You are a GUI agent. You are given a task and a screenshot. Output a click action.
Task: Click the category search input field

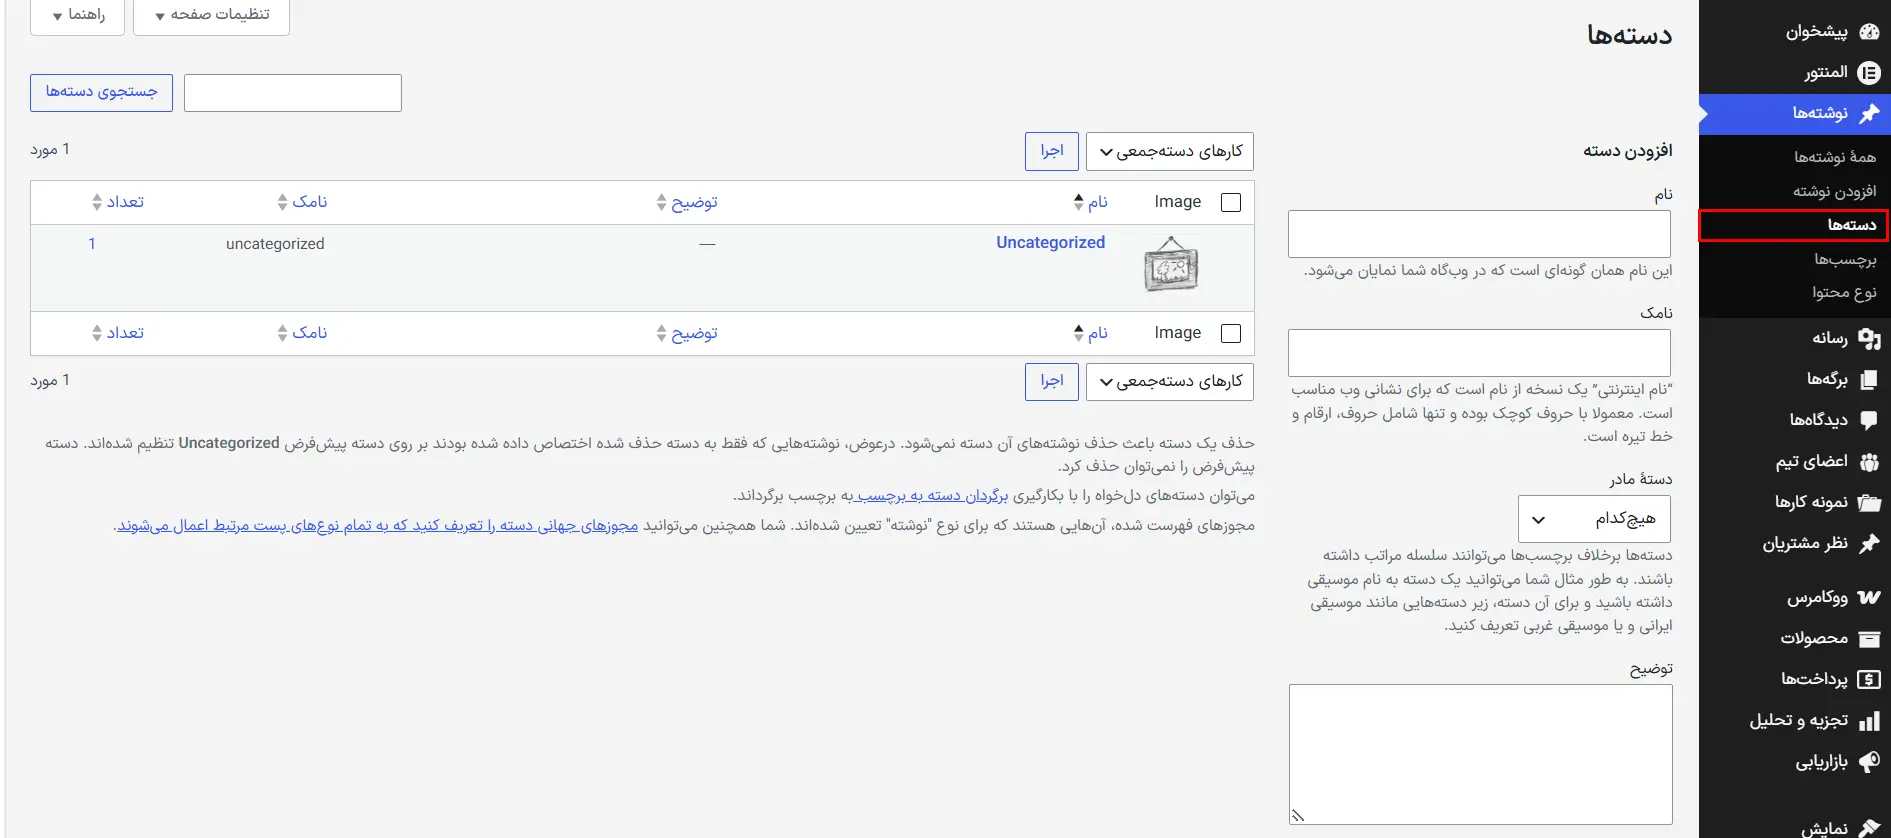pos(293,93)
